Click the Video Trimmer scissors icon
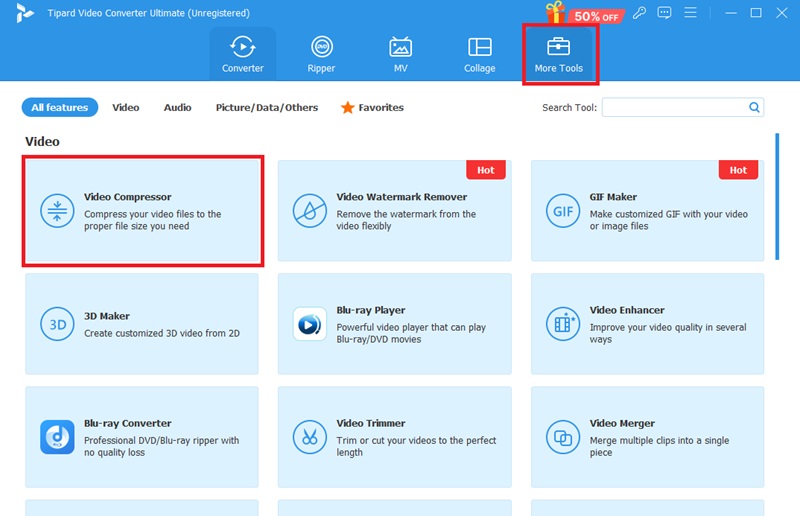Image resolution: width=800 pixels, height=516 pixels. (310, 437)
